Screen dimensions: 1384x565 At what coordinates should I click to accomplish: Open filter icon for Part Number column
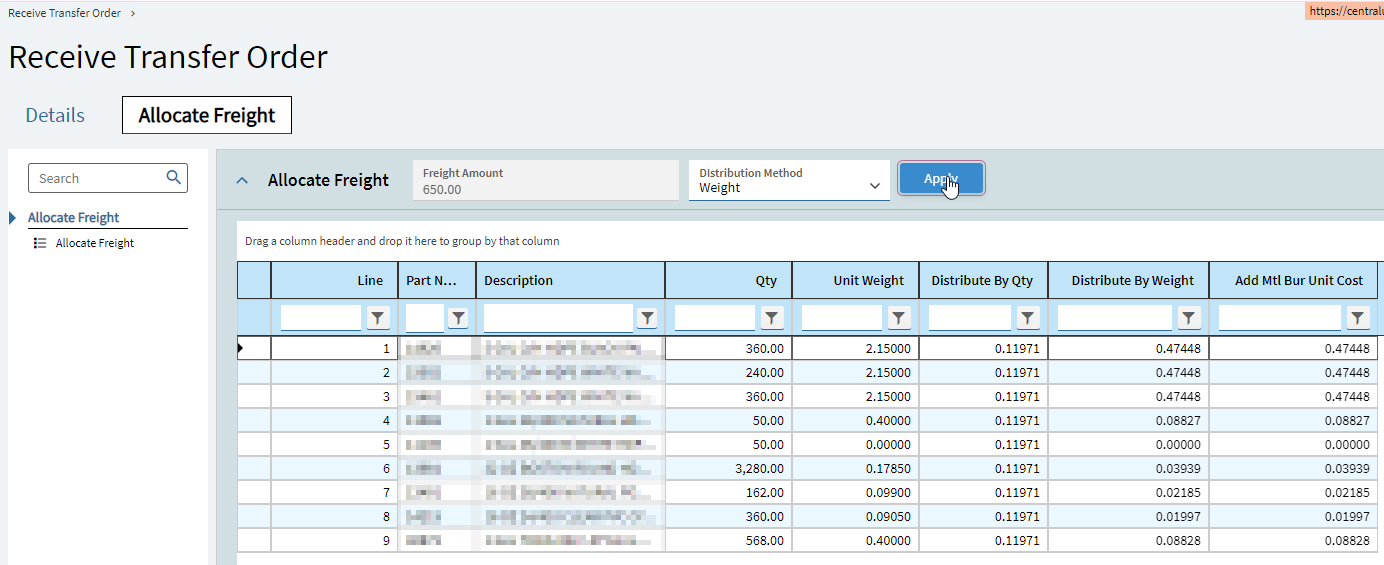point(458,318)
